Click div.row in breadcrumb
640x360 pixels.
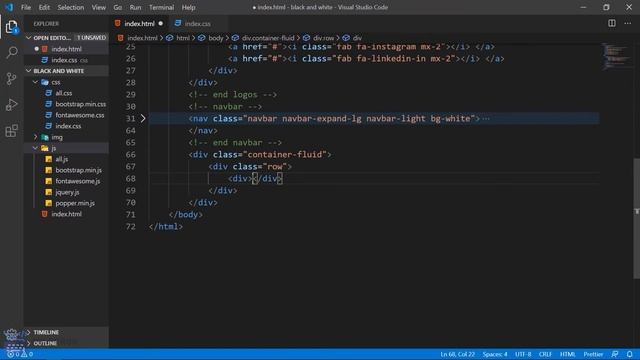coord(323,38)
